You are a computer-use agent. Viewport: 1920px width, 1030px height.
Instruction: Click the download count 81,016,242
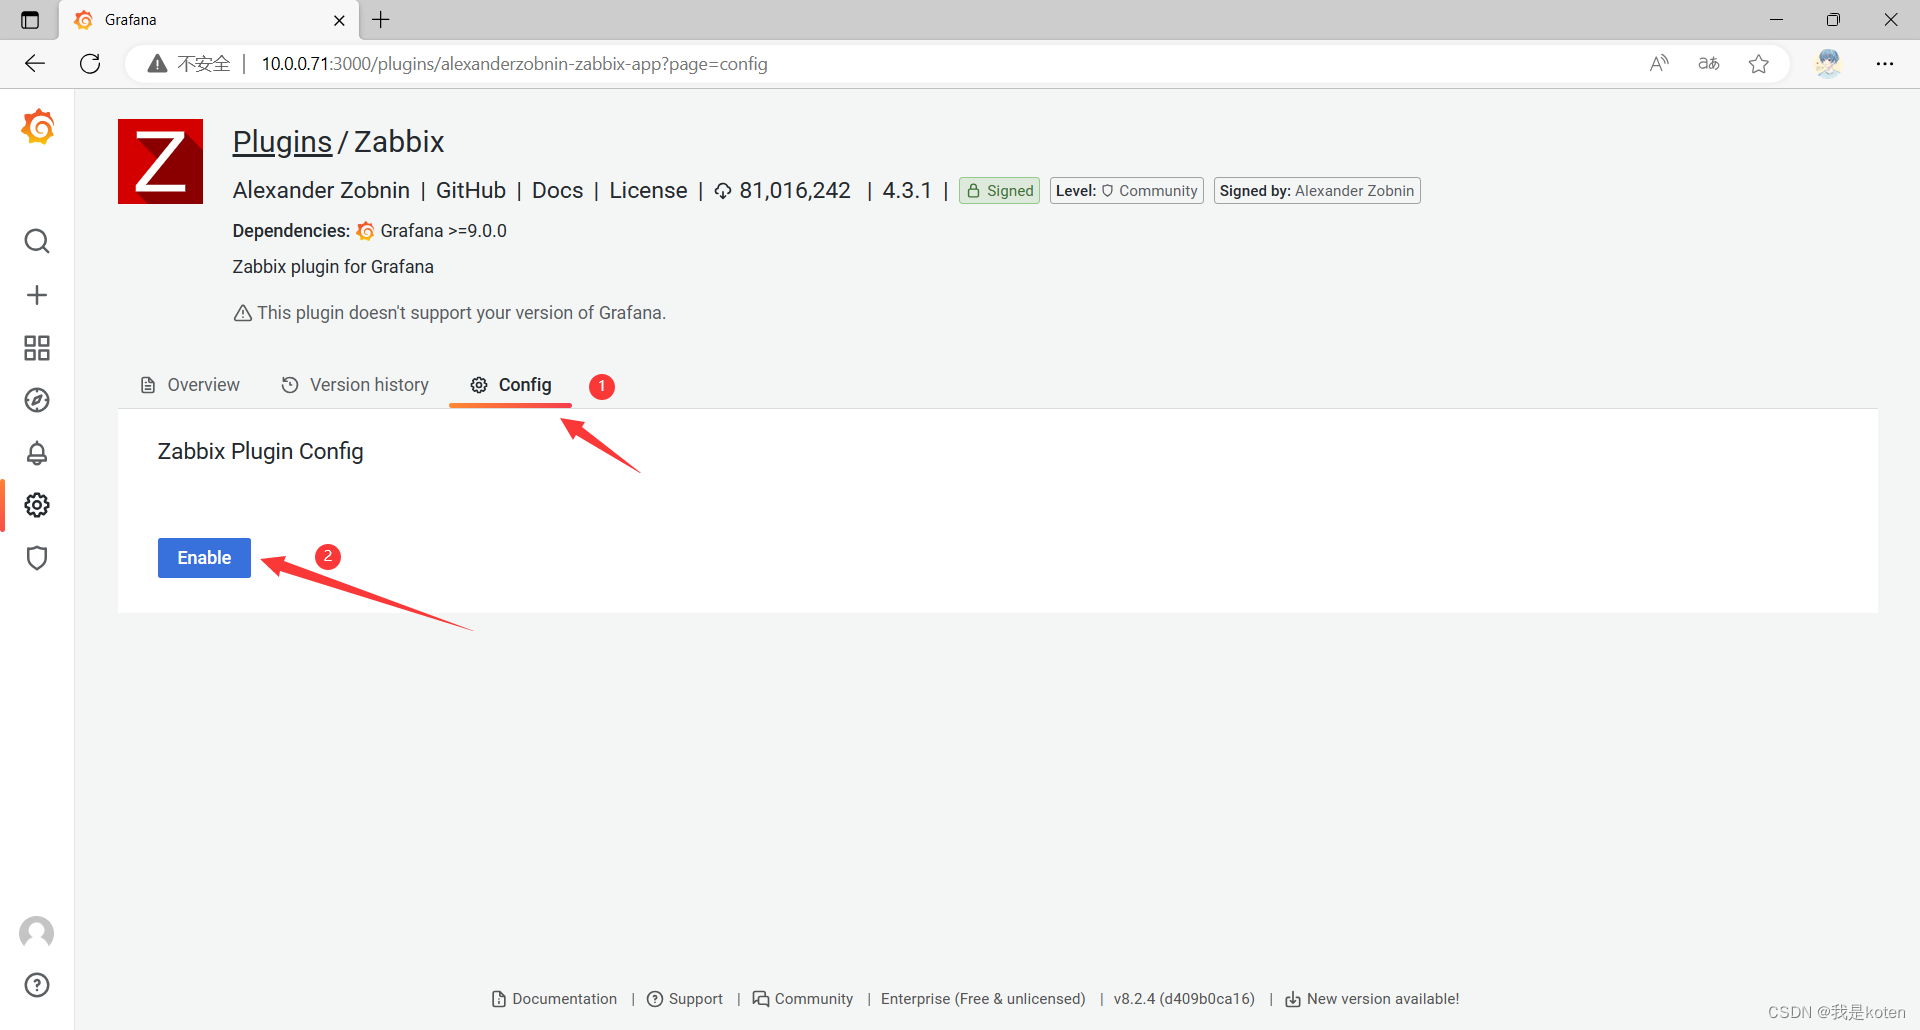point(782,190)
